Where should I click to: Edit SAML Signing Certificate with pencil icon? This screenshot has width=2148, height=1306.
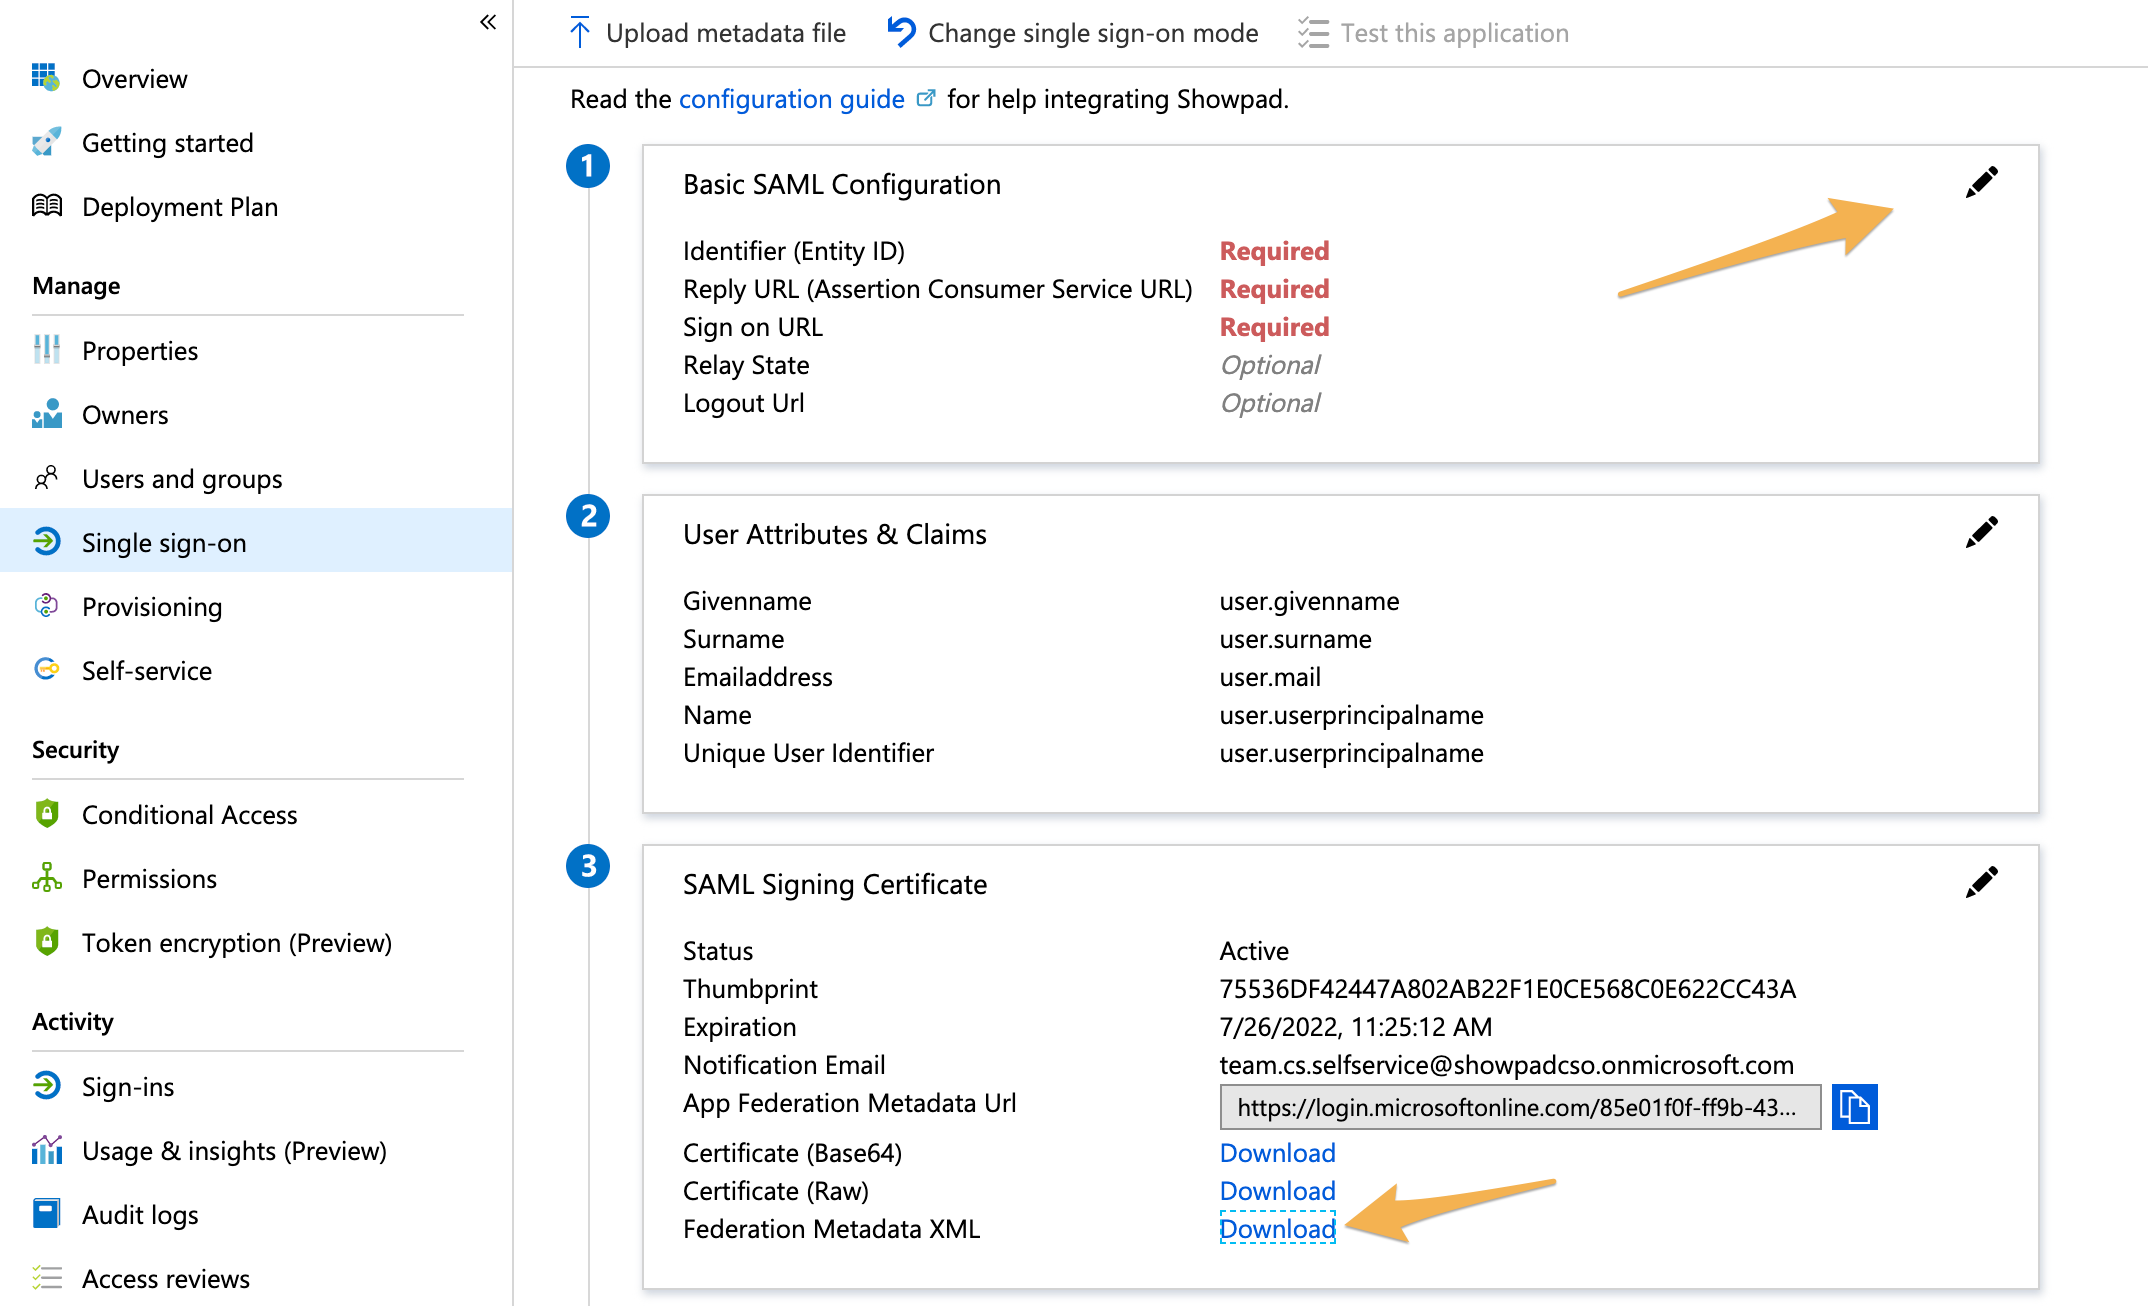tap(1981, 883)
